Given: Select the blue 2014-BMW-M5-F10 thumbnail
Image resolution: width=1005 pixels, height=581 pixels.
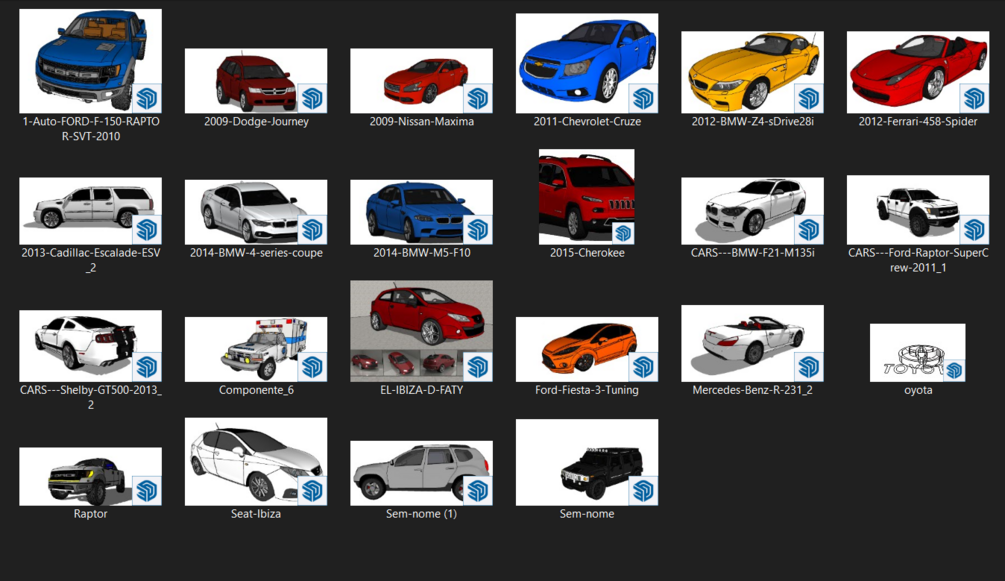Looking at the screenshot, I should [421, 212].
